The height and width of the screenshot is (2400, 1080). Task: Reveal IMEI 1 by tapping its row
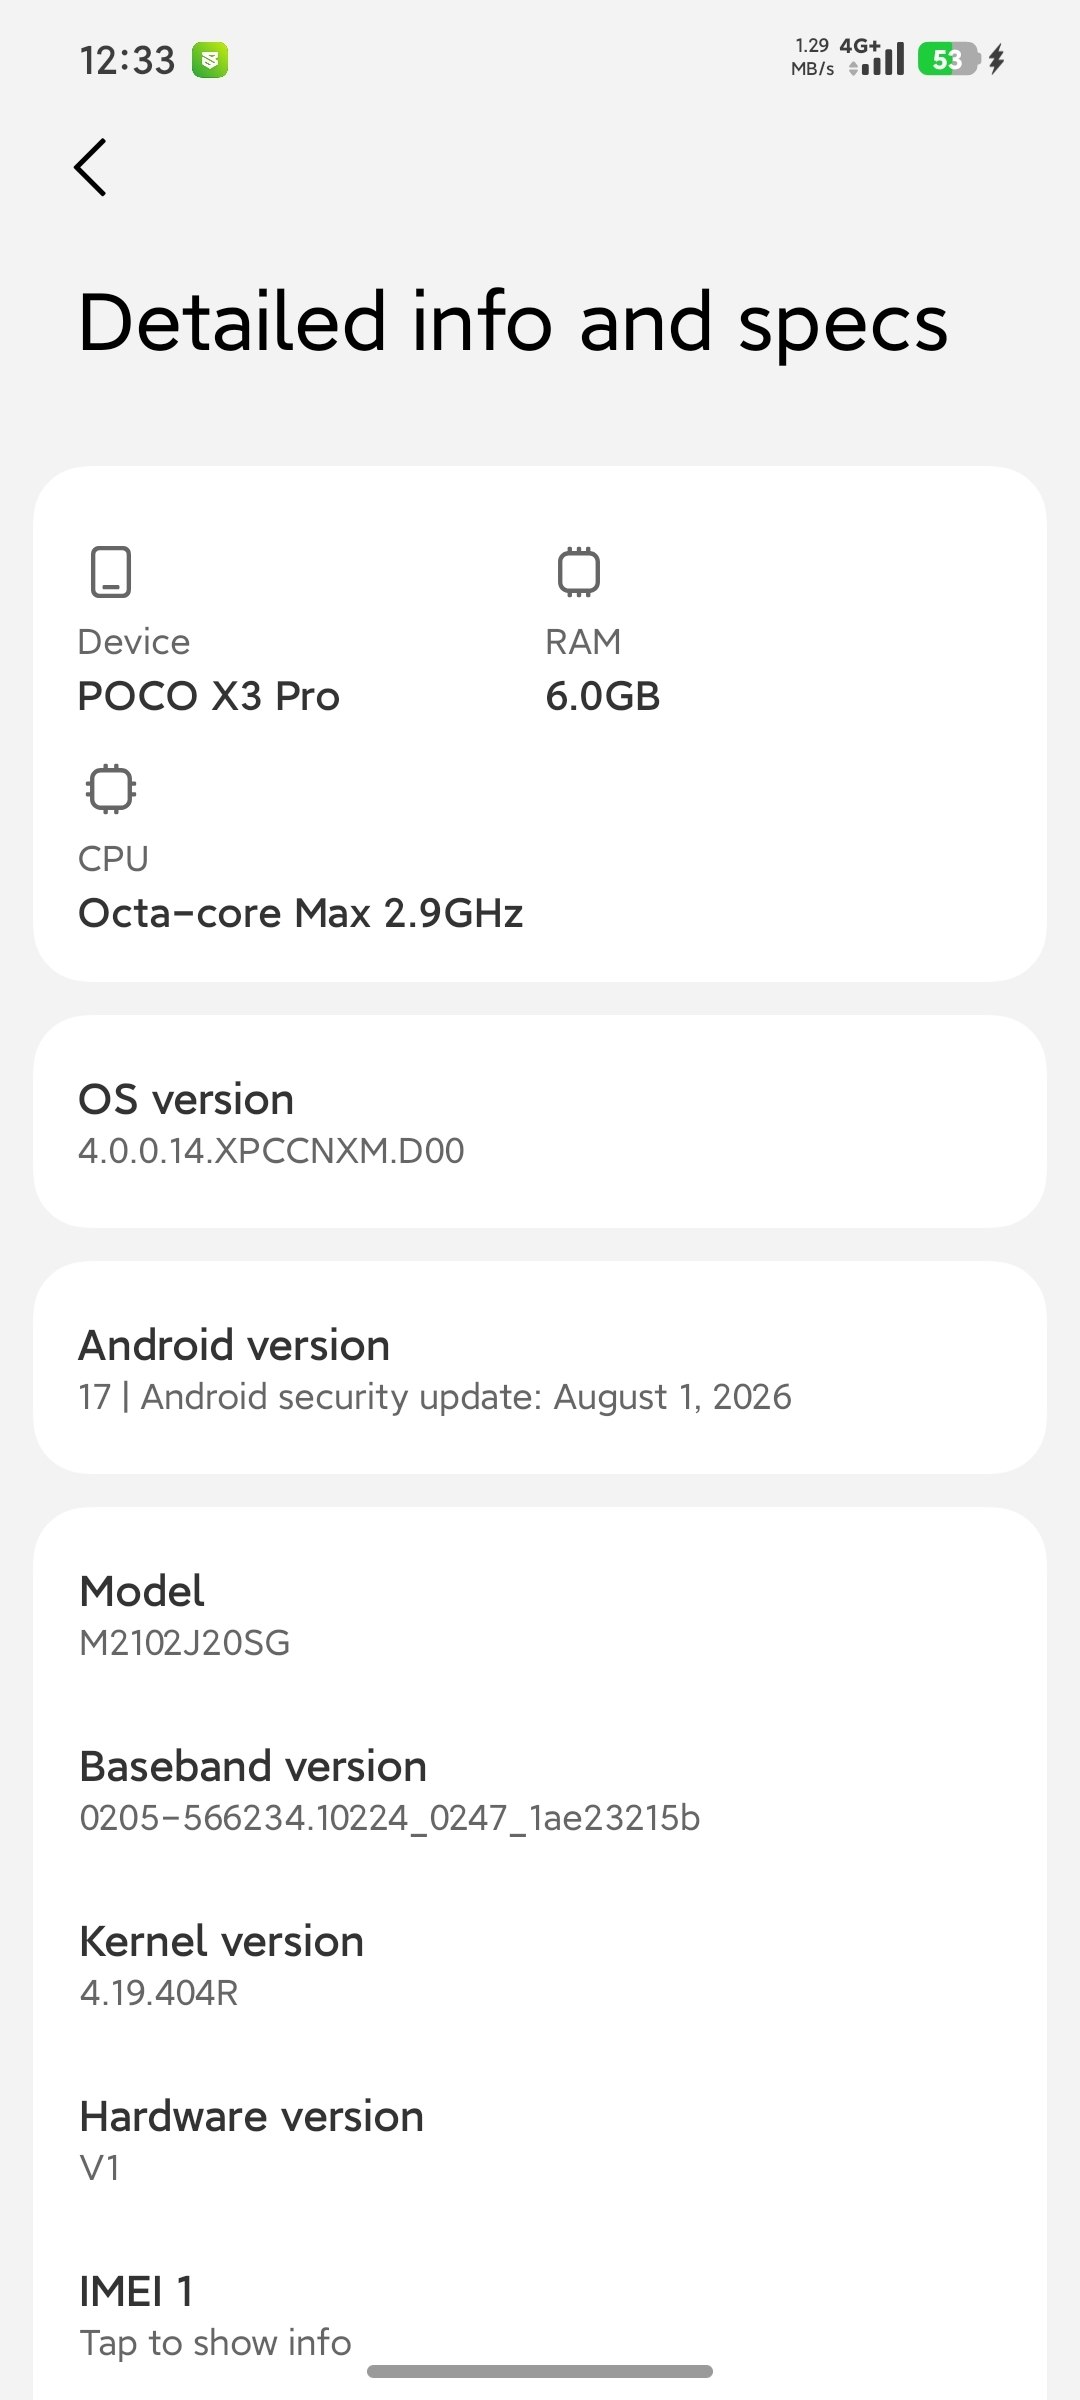[540, 2315]
